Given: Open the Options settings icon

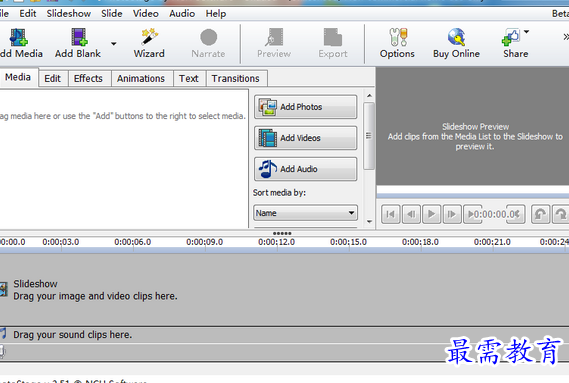Looking at the screenshot, I should [x=398, y=37].
